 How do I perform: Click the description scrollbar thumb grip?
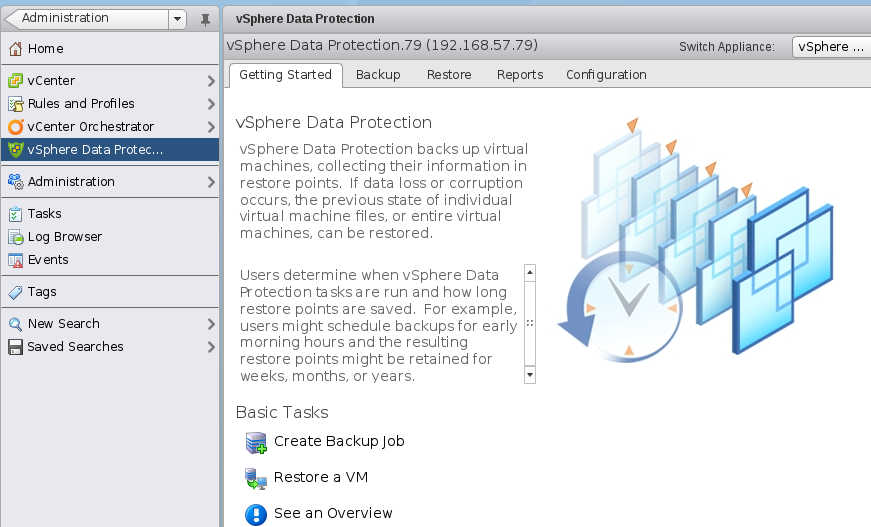pos(530,323)
